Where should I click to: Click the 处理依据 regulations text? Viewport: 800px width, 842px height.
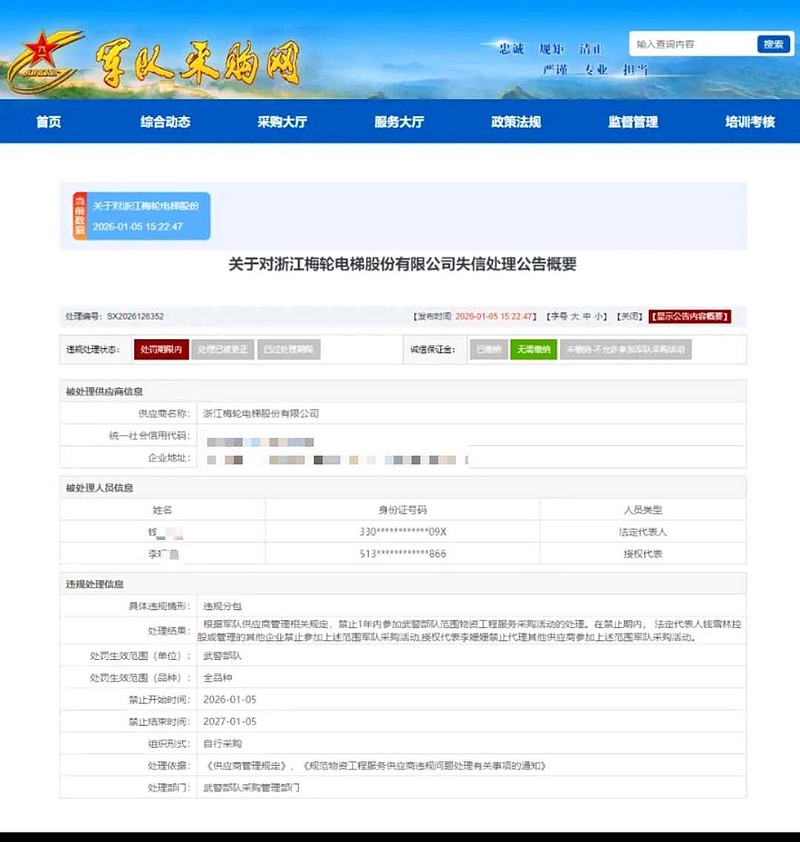click(x=375, y=766)
